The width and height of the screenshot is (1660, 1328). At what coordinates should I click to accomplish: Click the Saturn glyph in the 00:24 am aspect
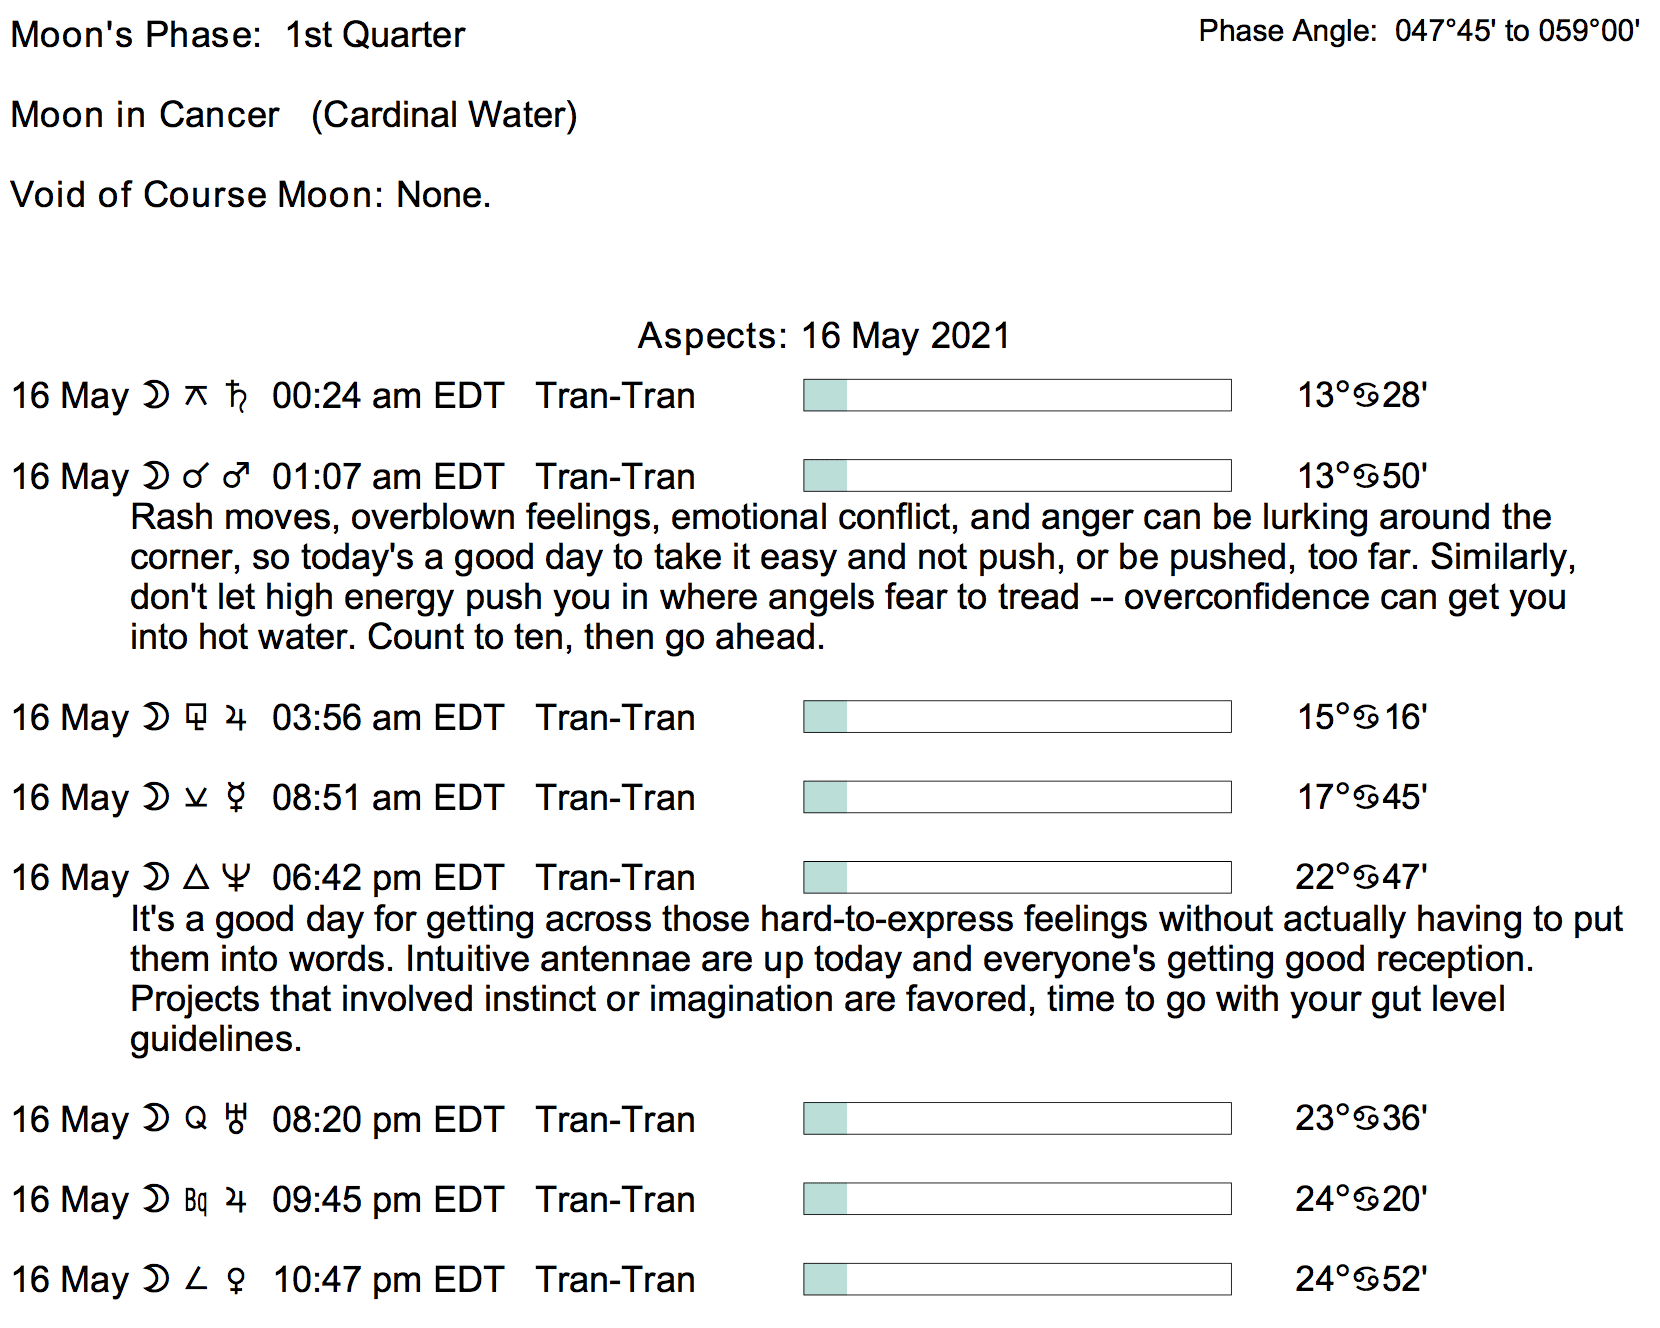[236, 396]
